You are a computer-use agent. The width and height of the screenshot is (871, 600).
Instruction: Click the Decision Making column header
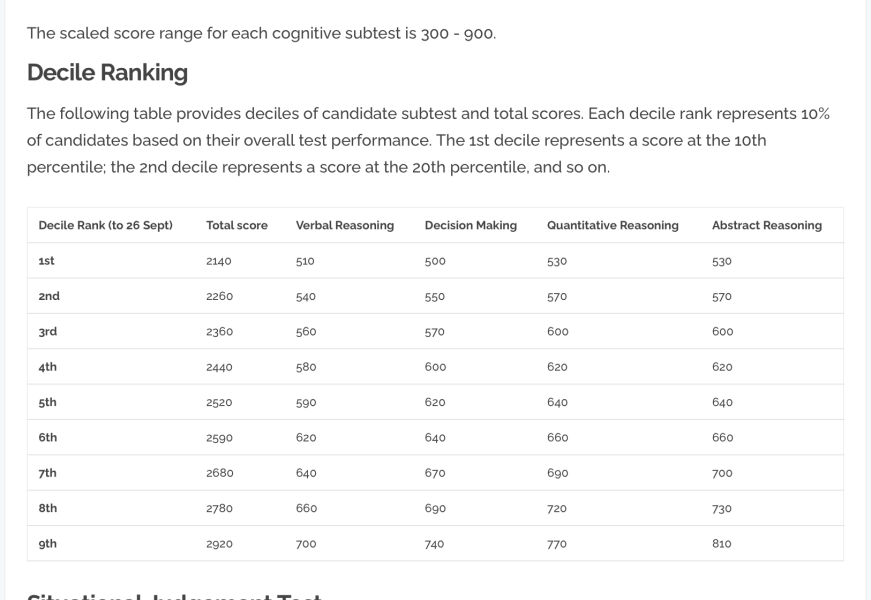[471, 226]
